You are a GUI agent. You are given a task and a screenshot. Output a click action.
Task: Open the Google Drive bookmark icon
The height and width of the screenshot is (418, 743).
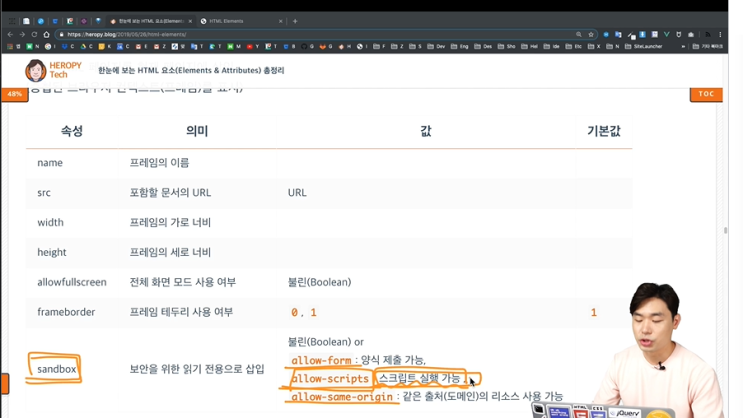83,46
